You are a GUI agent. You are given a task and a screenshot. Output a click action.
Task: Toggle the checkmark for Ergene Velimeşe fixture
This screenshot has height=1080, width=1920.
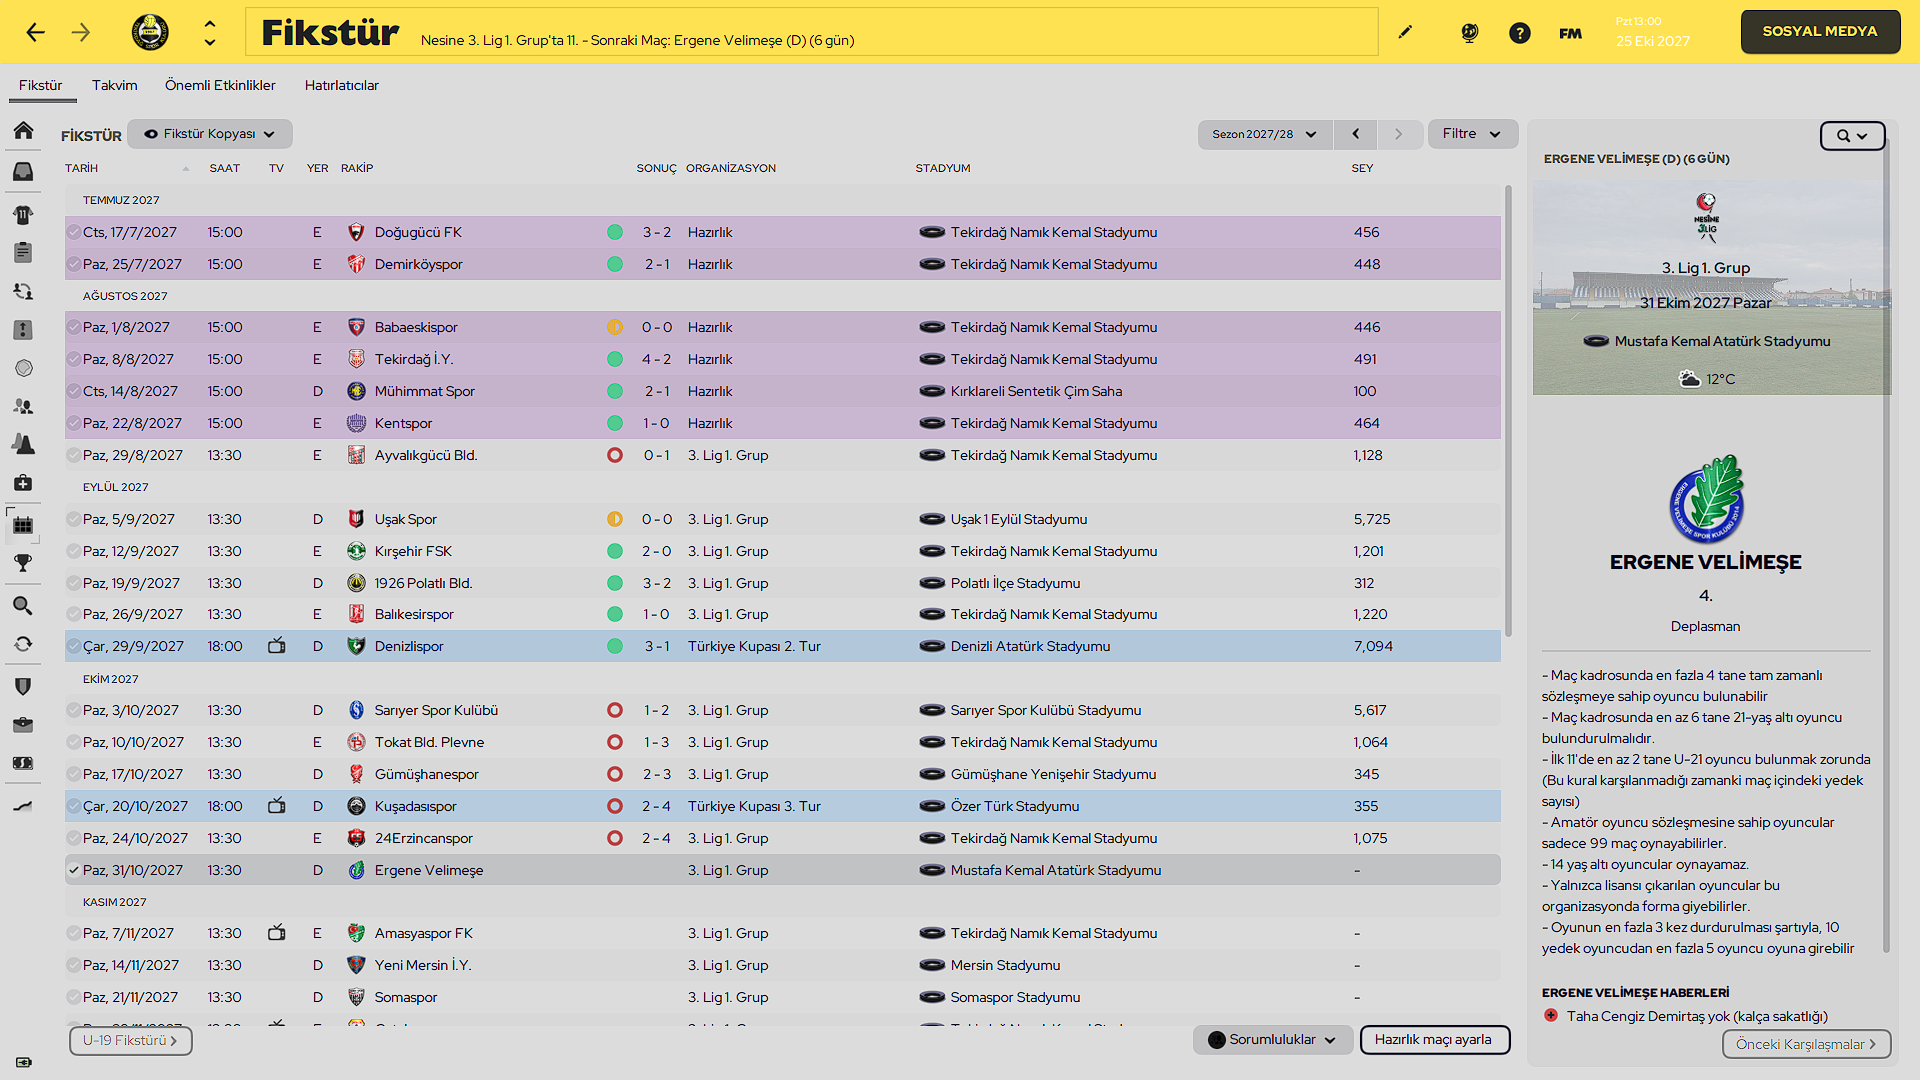click(x=74, y=870)
